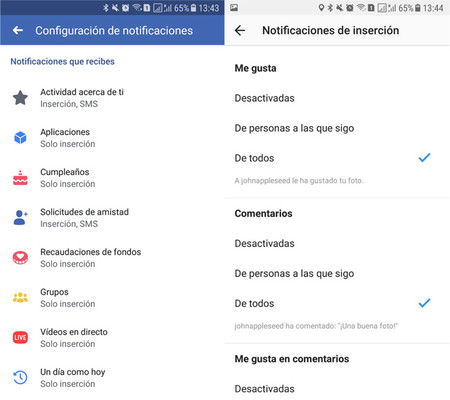Screen dimensions: 450x400
Task: Tap the yellow Grupos people icon
Action: pyautogui.click(x=20, y=297)
